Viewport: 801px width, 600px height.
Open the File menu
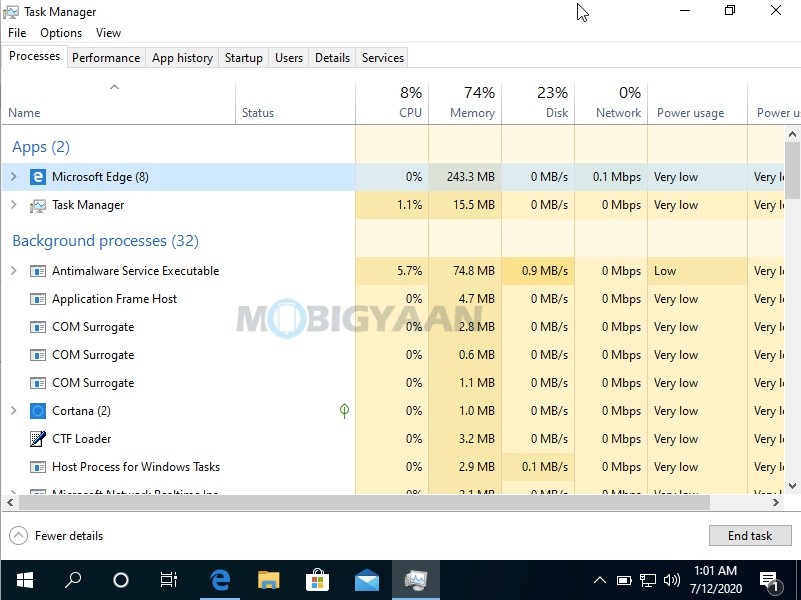point(17,33)
